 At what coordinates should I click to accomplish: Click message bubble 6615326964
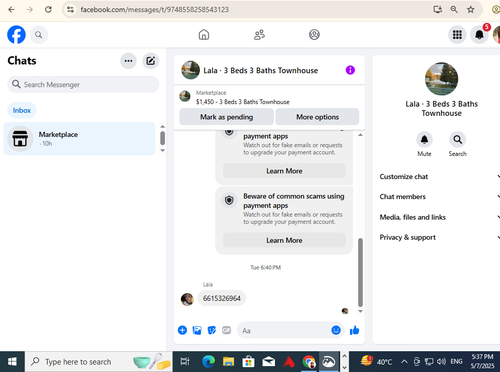222,298
